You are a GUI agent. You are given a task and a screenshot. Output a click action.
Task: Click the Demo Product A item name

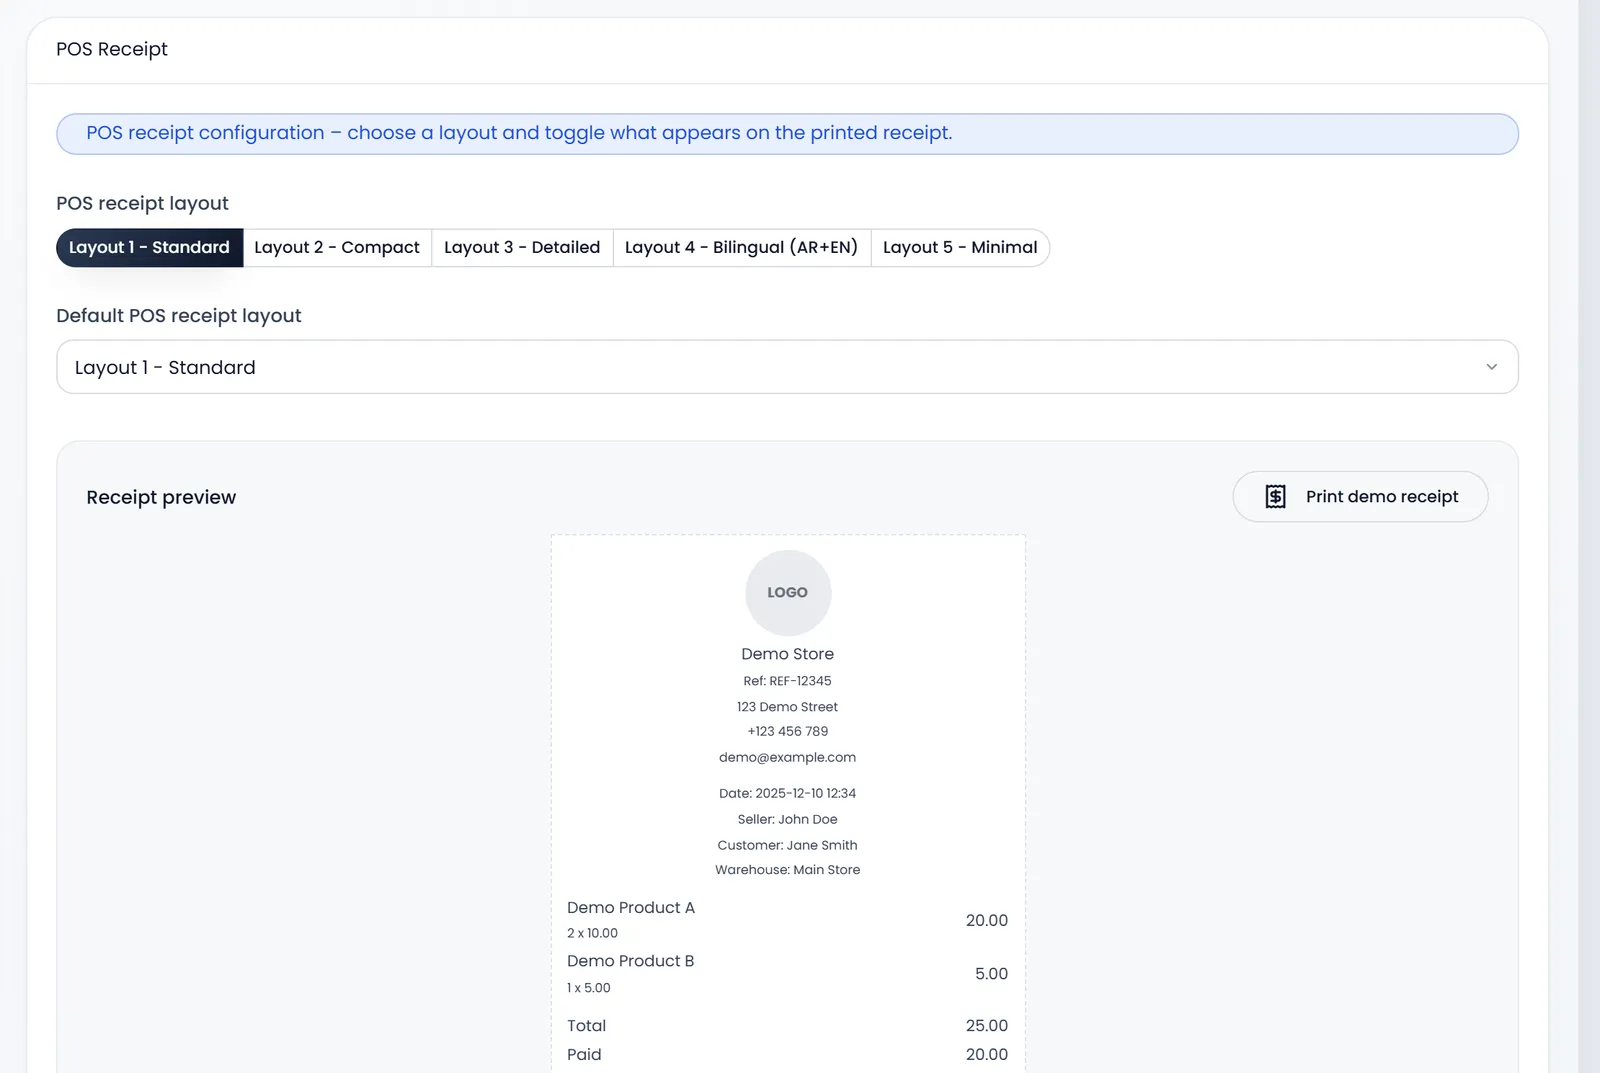click(631, 908)
